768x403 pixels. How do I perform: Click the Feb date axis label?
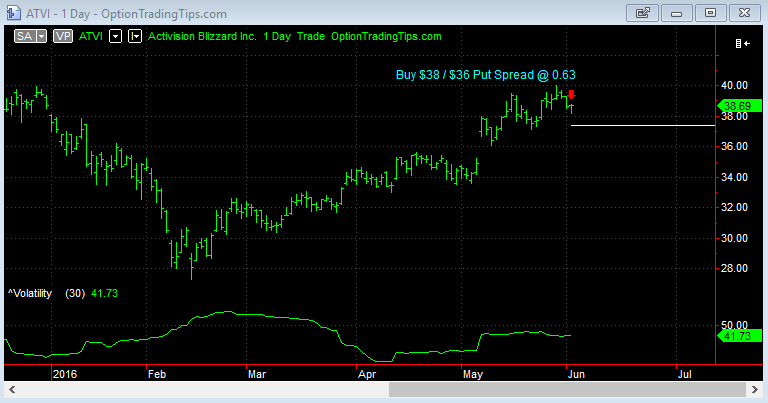[x=157, y=375]
